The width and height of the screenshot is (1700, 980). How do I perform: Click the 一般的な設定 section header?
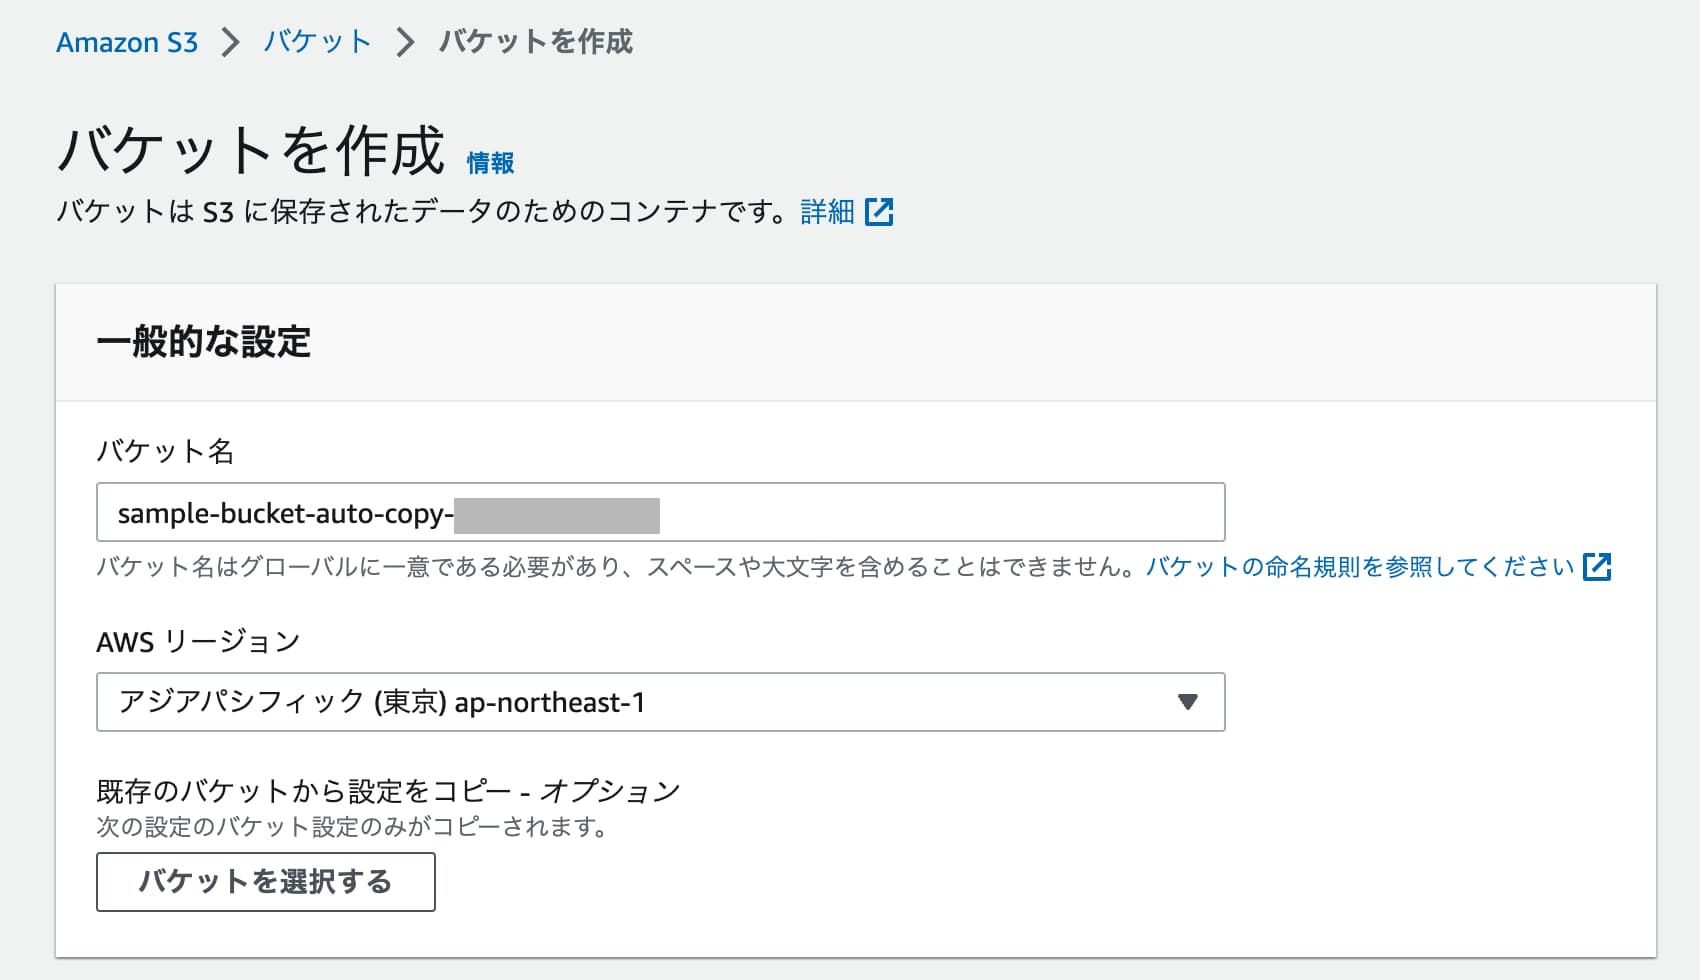(204, 342)
